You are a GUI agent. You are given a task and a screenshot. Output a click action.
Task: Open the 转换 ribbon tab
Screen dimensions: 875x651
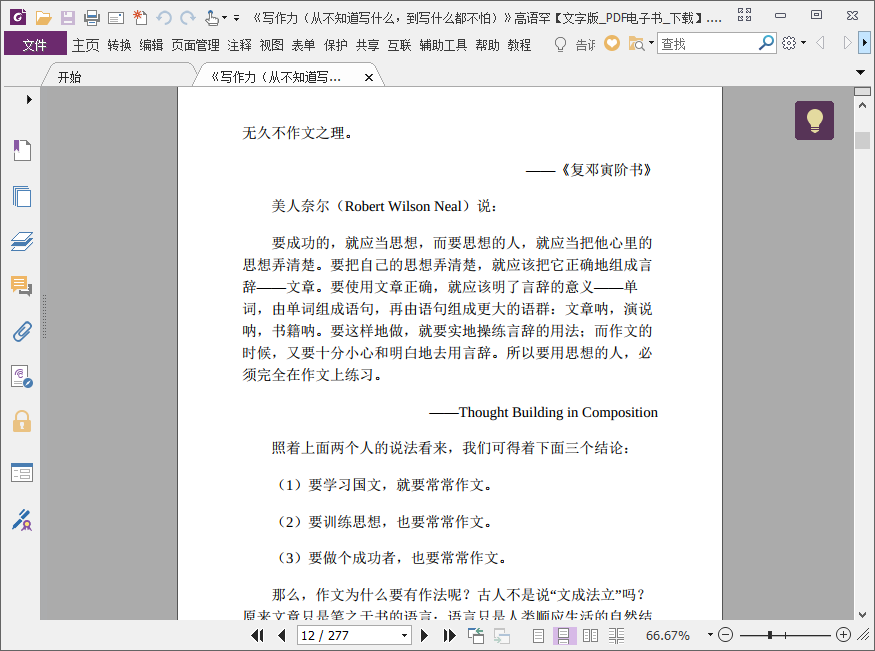pos(119,45)
